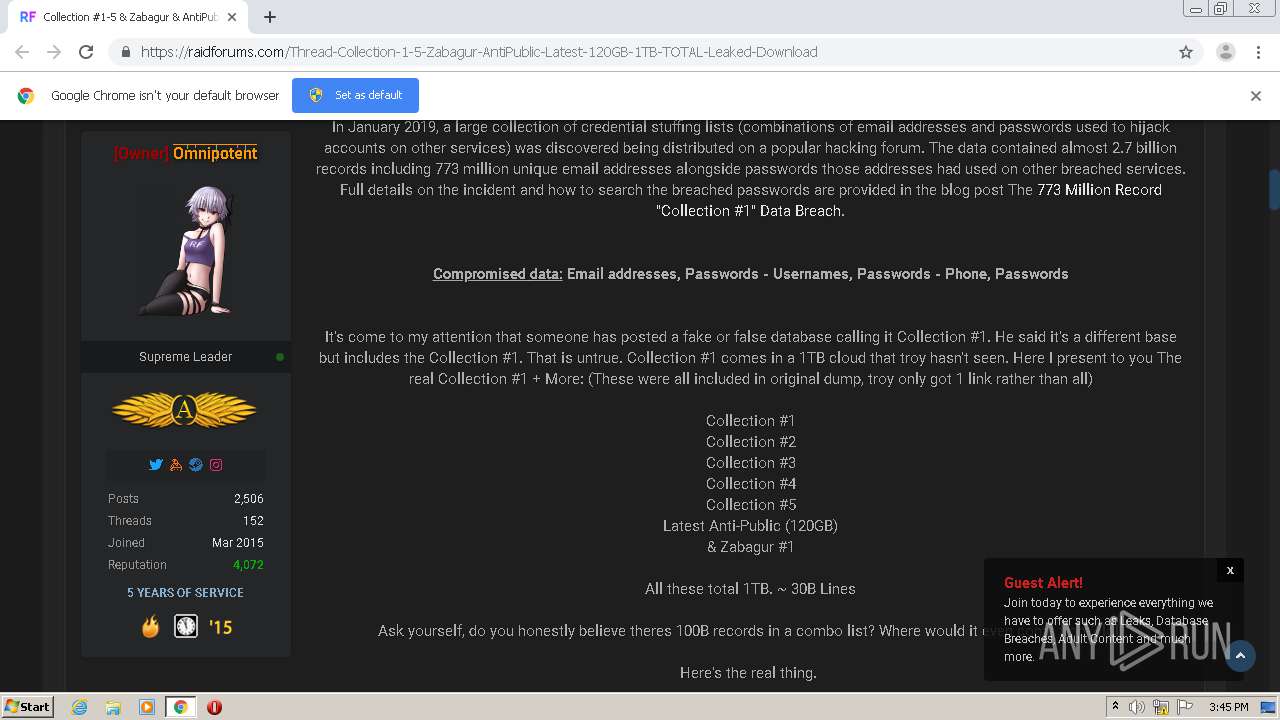This screenshot has height=720, width=1280.
Task: Click the 2,506 posts count
Action: click(248, 499)
